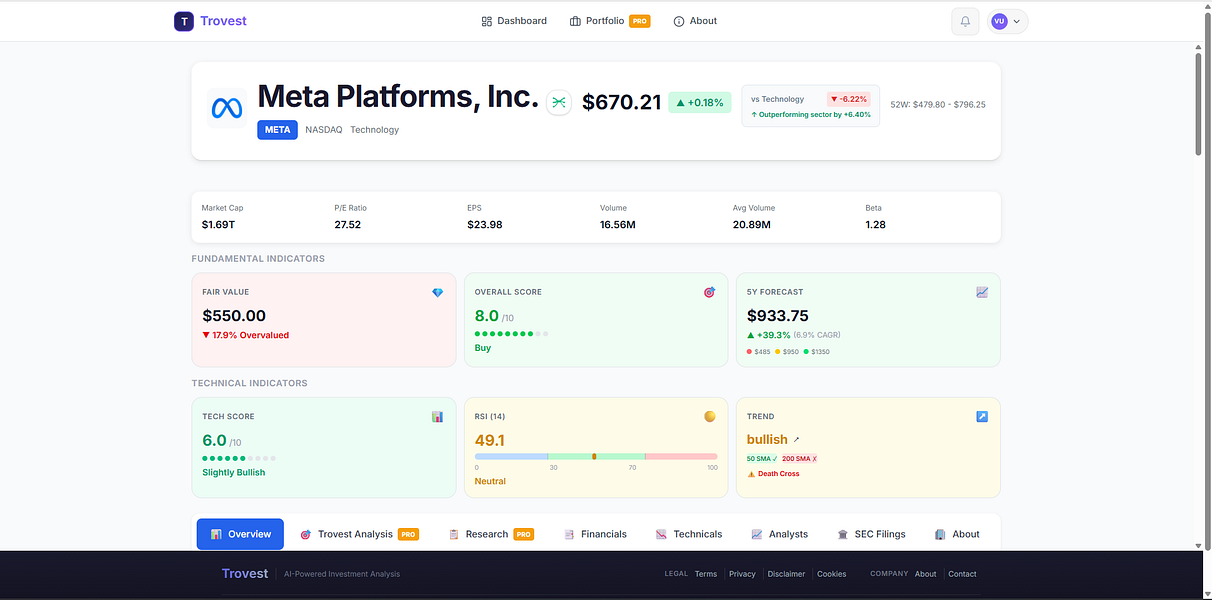
Task: Click the Meta Platforms company logo
Action: (x=227, y=108)
